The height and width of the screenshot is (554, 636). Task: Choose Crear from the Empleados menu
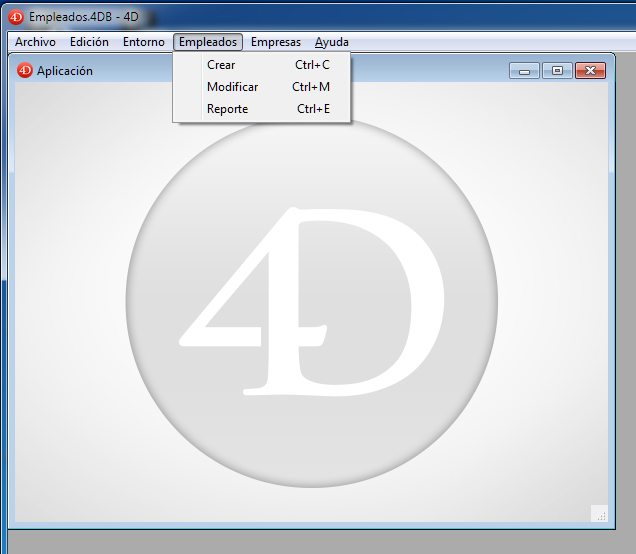pos(221,65)
